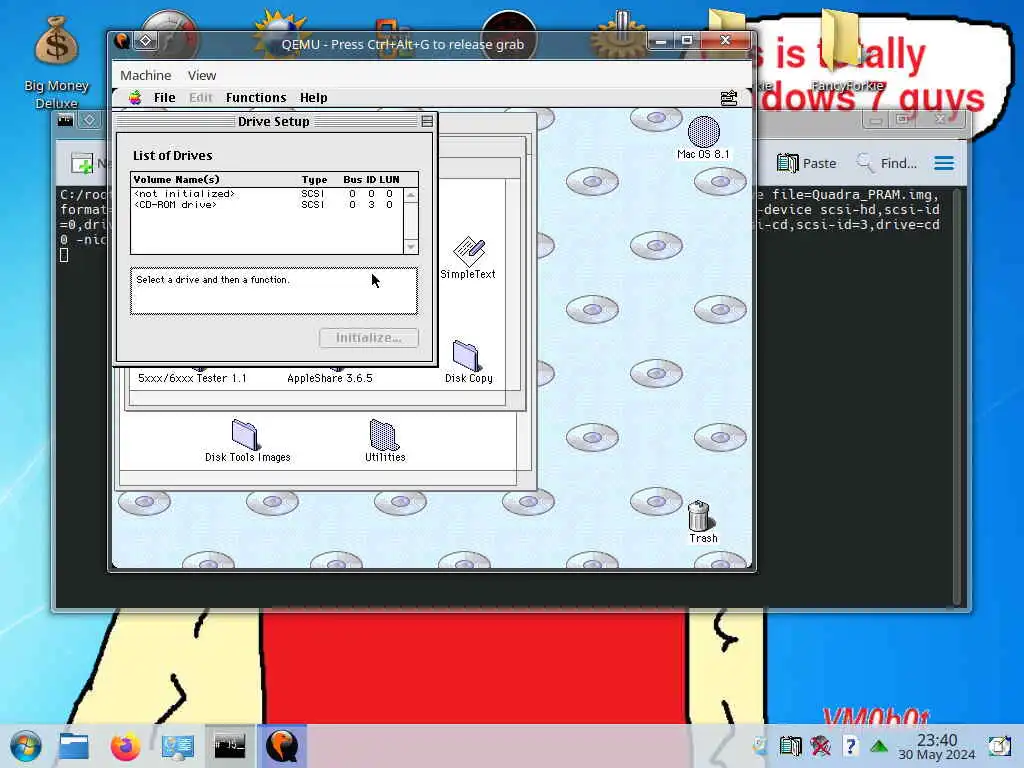Select the Utilities folder icon
The height and width of the screenshot is (768, 1024).
tap(384, 434)
